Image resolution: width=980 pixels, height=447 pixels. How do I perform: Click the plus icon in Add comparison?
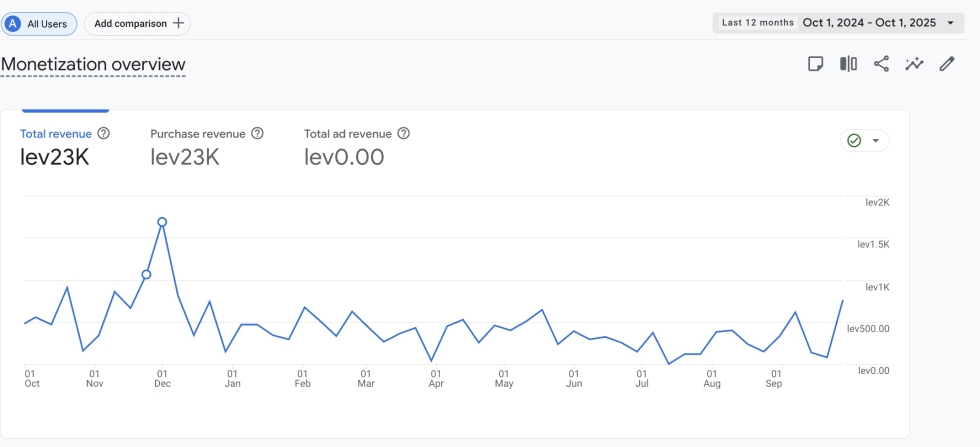point(178,23)
